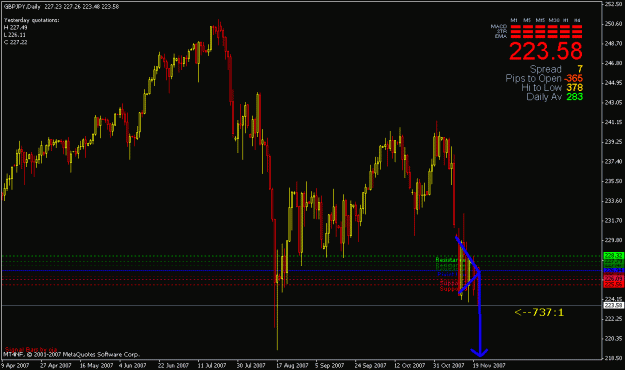Click the green 228.32 resistance price tag
Viewport: 625px width, 370px height.
(613, 255)
